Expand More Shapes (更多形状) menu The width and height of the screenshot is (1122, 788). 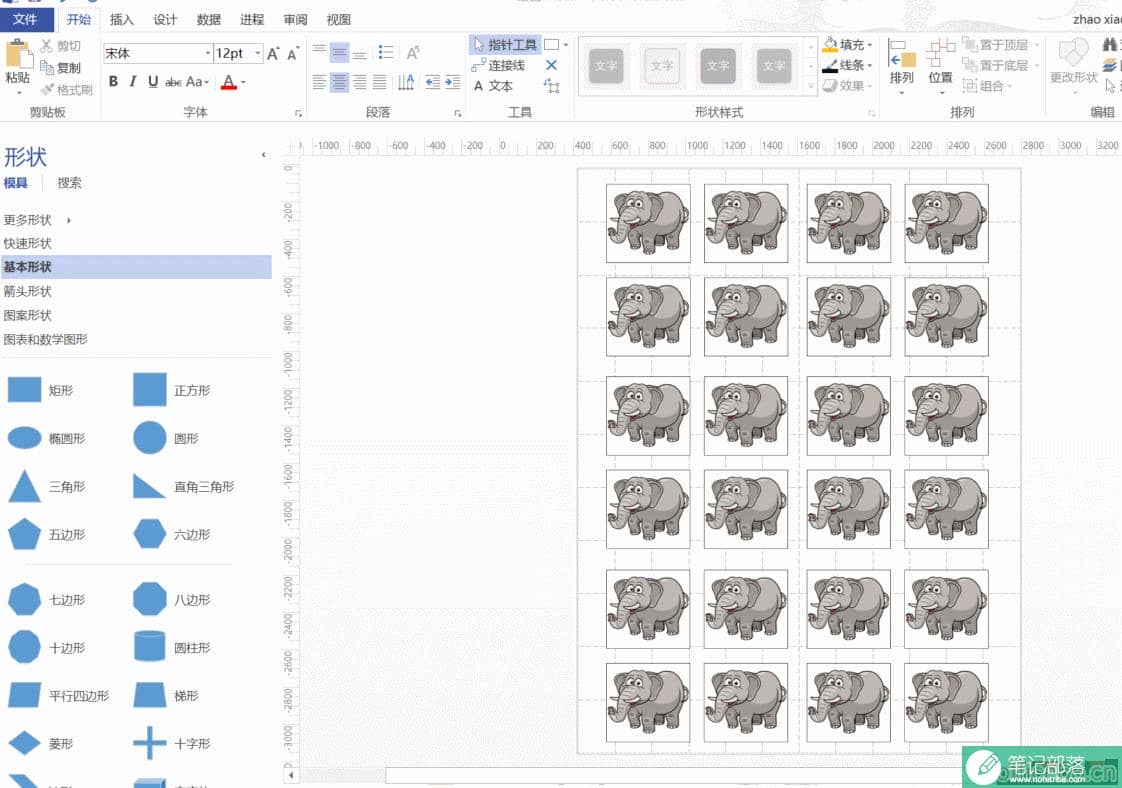click(x=38, y=220)
